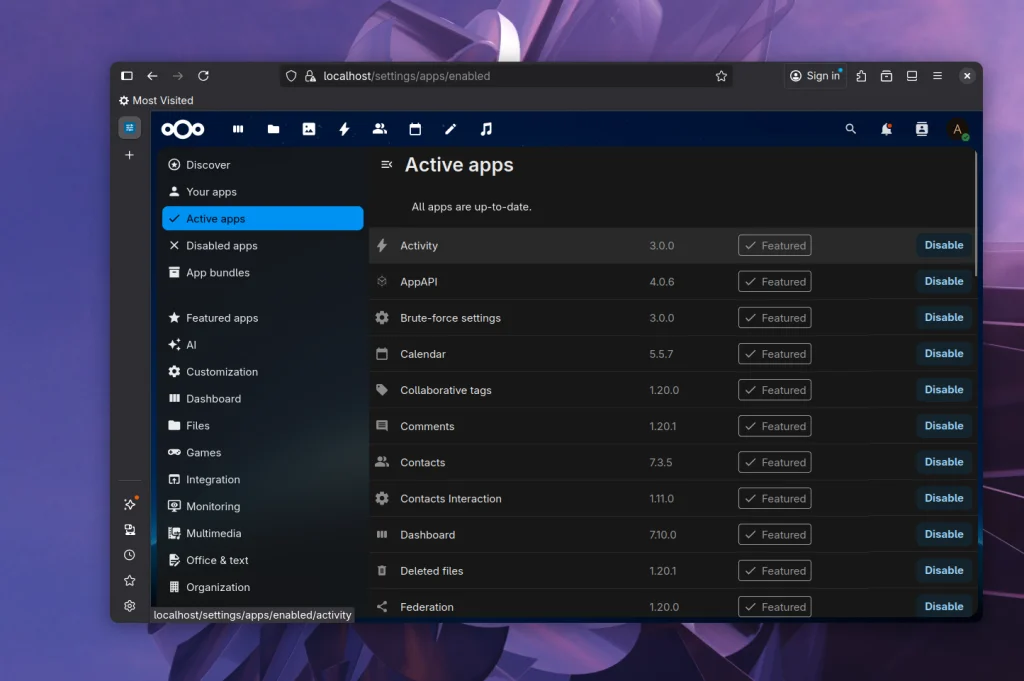Bookmark this page with the star

coord(721,76)
